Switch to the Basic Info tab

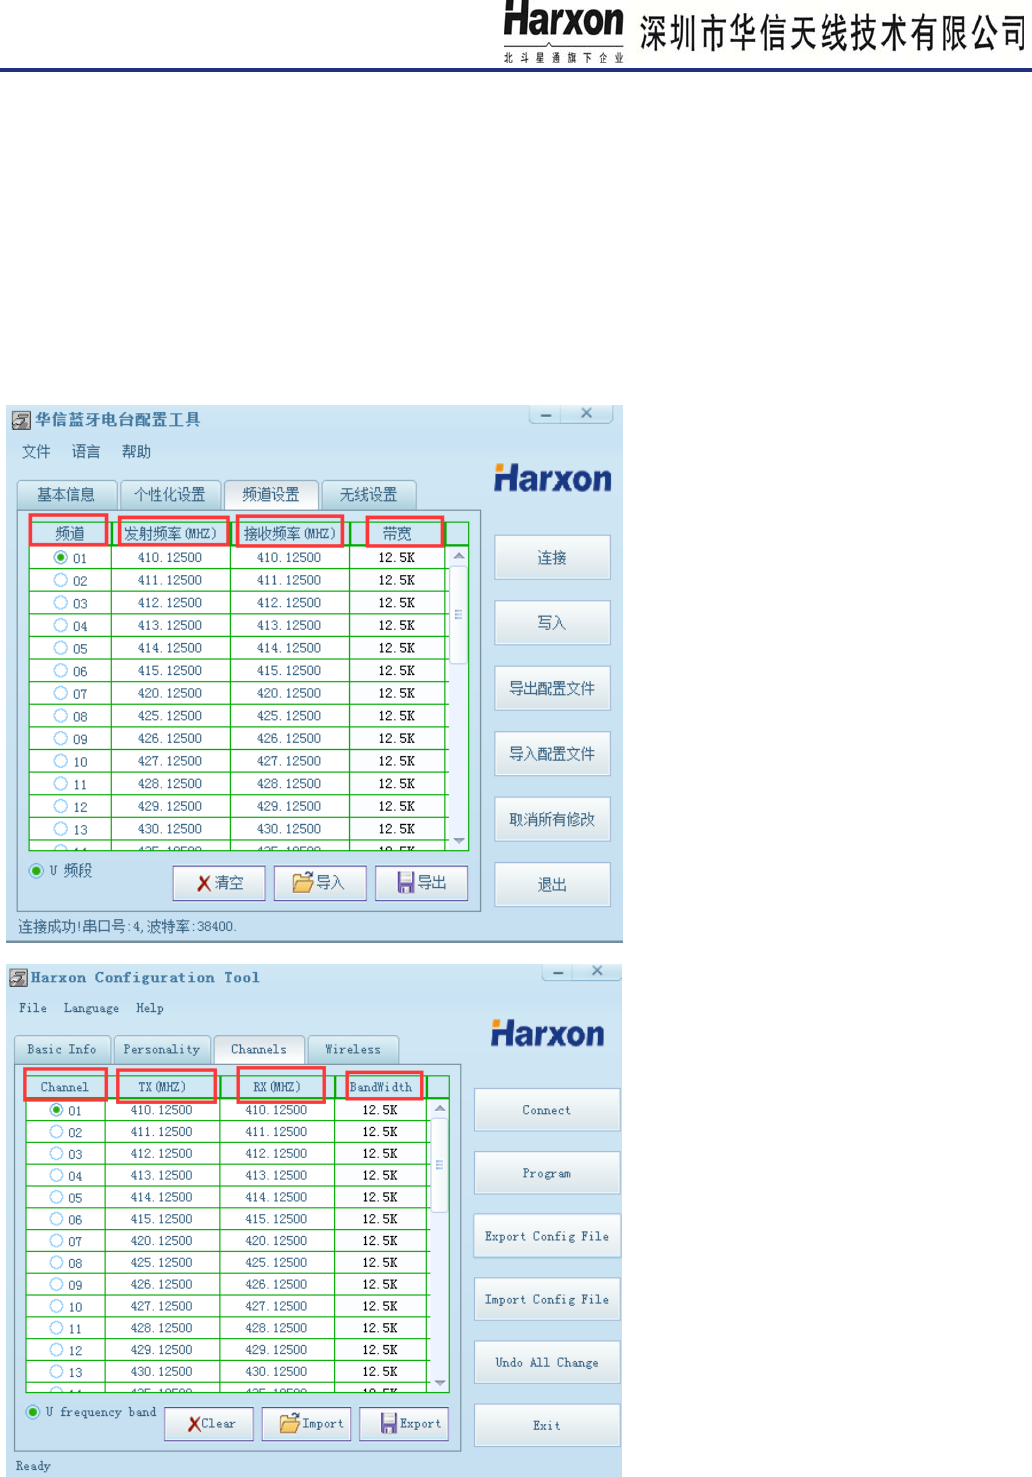(x=62, y=1049)
